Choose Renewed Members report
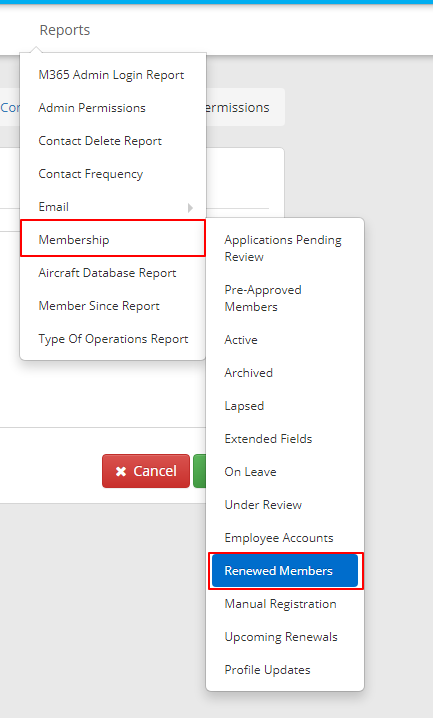 tap(285, 571)
